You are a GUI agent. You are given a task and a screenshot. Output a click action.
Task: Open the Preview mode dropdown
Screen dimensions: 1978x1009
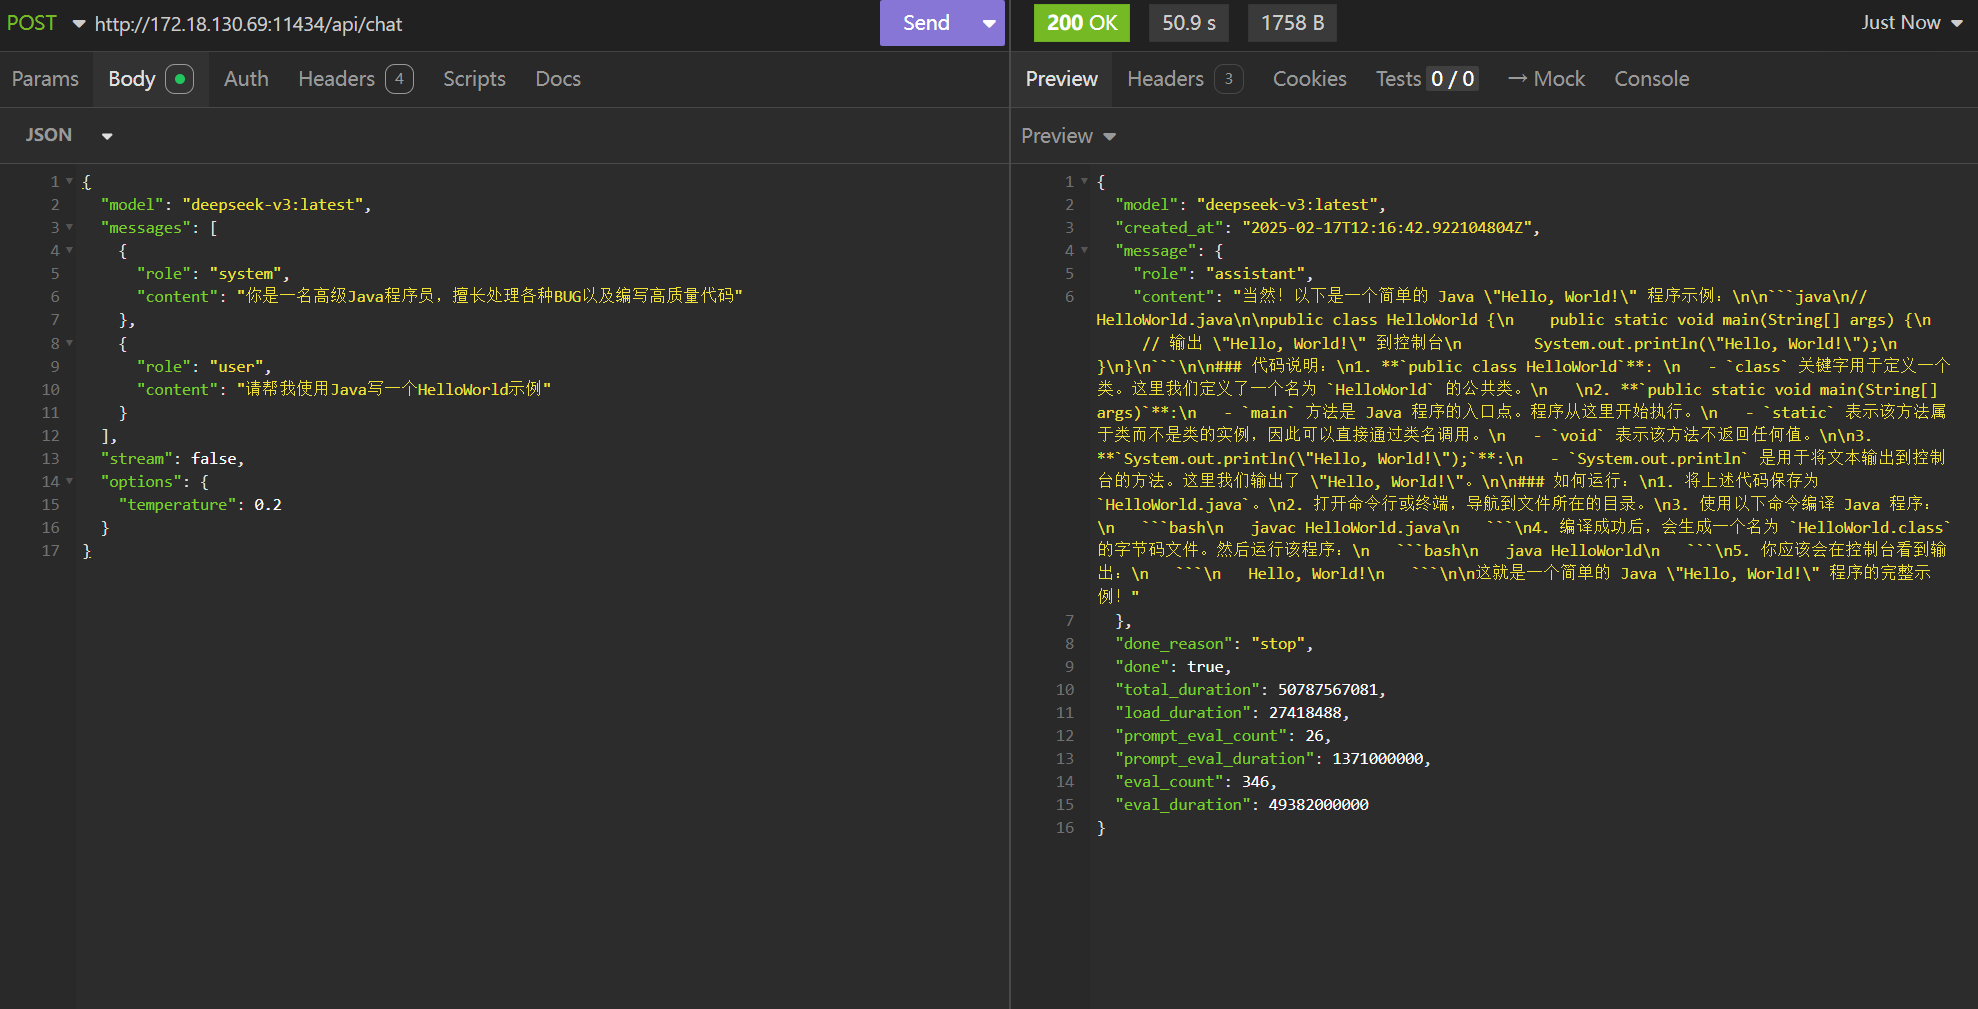1068,136
